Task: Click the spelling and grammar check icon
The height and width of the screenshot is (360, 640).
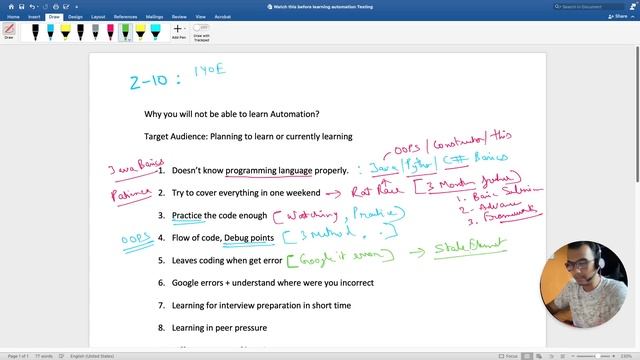Action: point(61,356)
